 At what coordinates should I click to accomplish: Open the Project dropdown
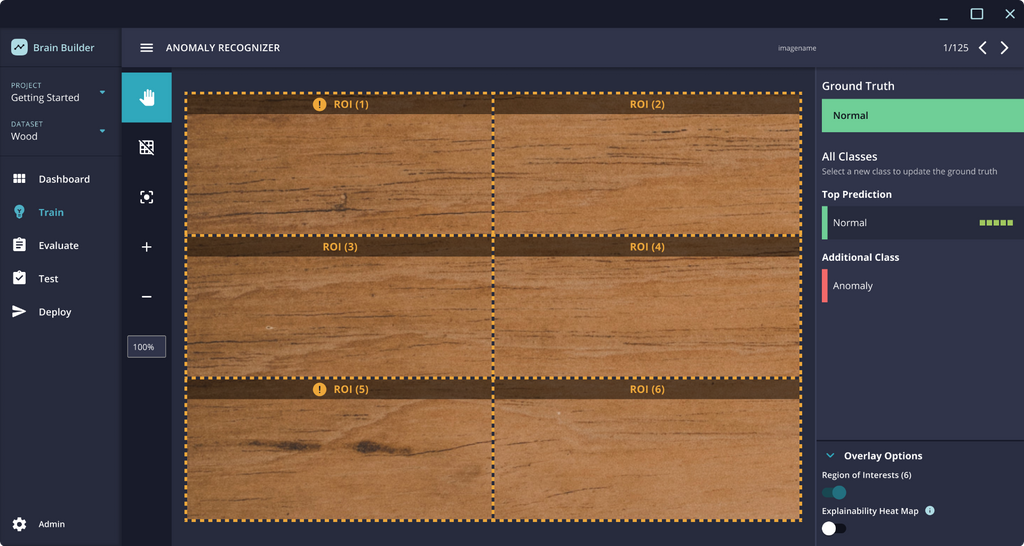pyautogui.click(x=102, y=93)
